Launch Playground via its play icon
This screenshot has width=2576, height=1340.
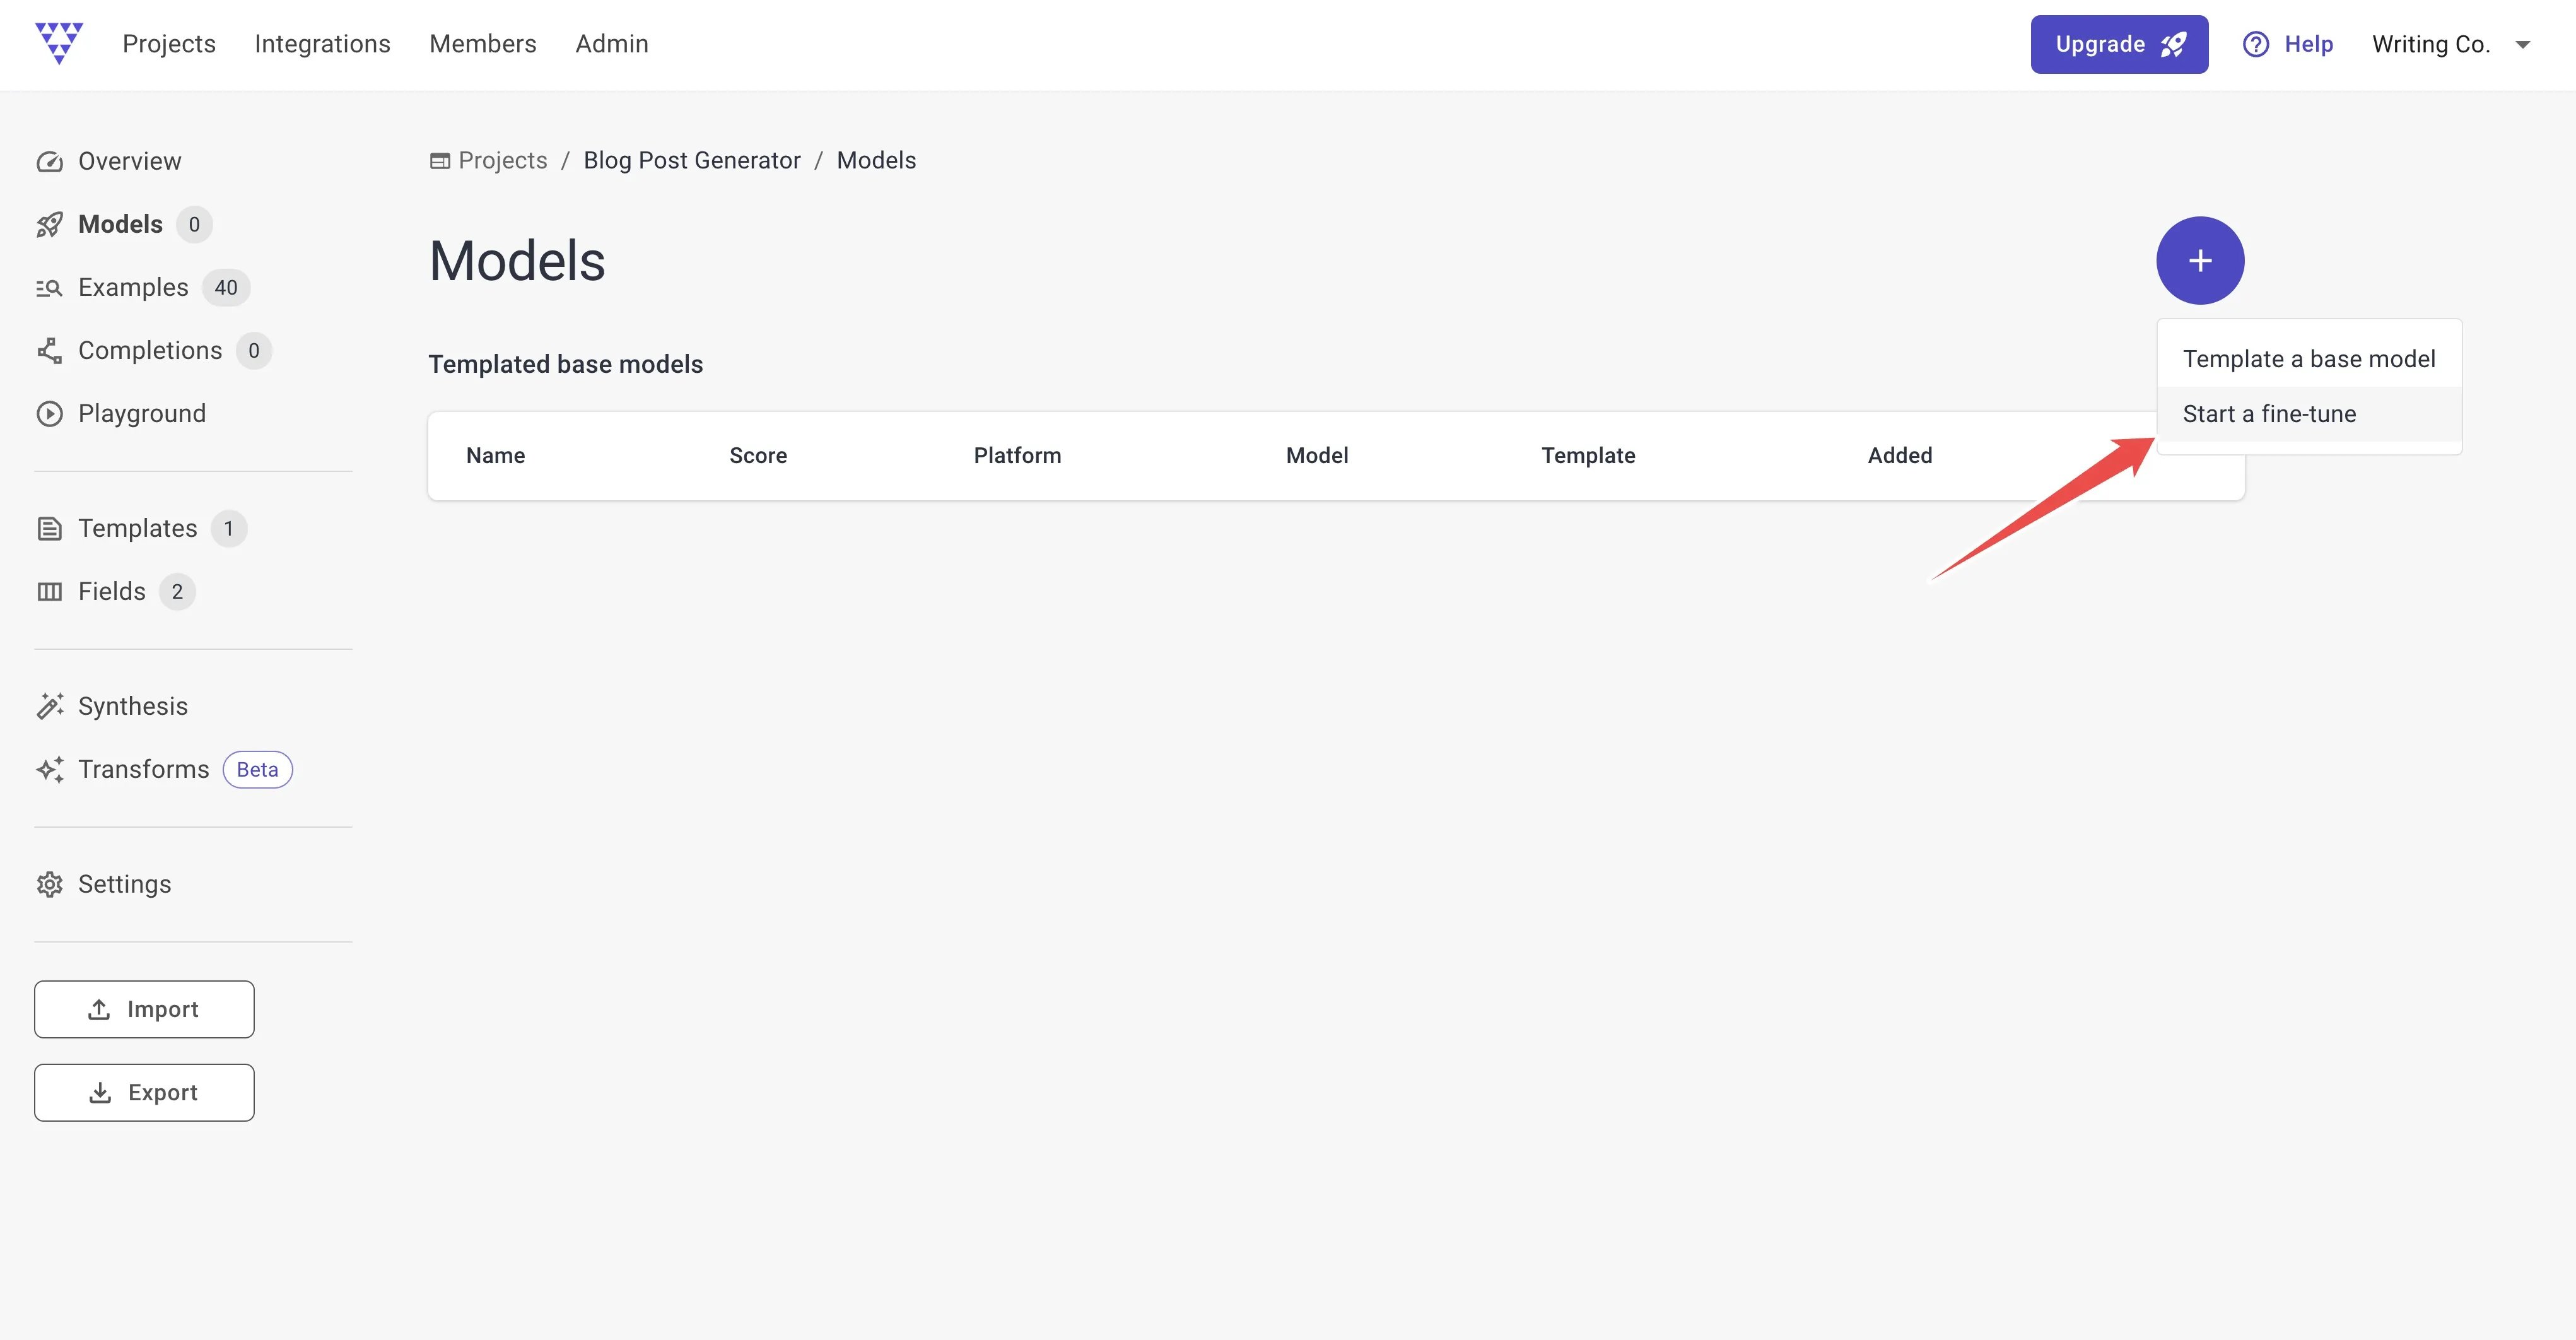pos(49,414)
